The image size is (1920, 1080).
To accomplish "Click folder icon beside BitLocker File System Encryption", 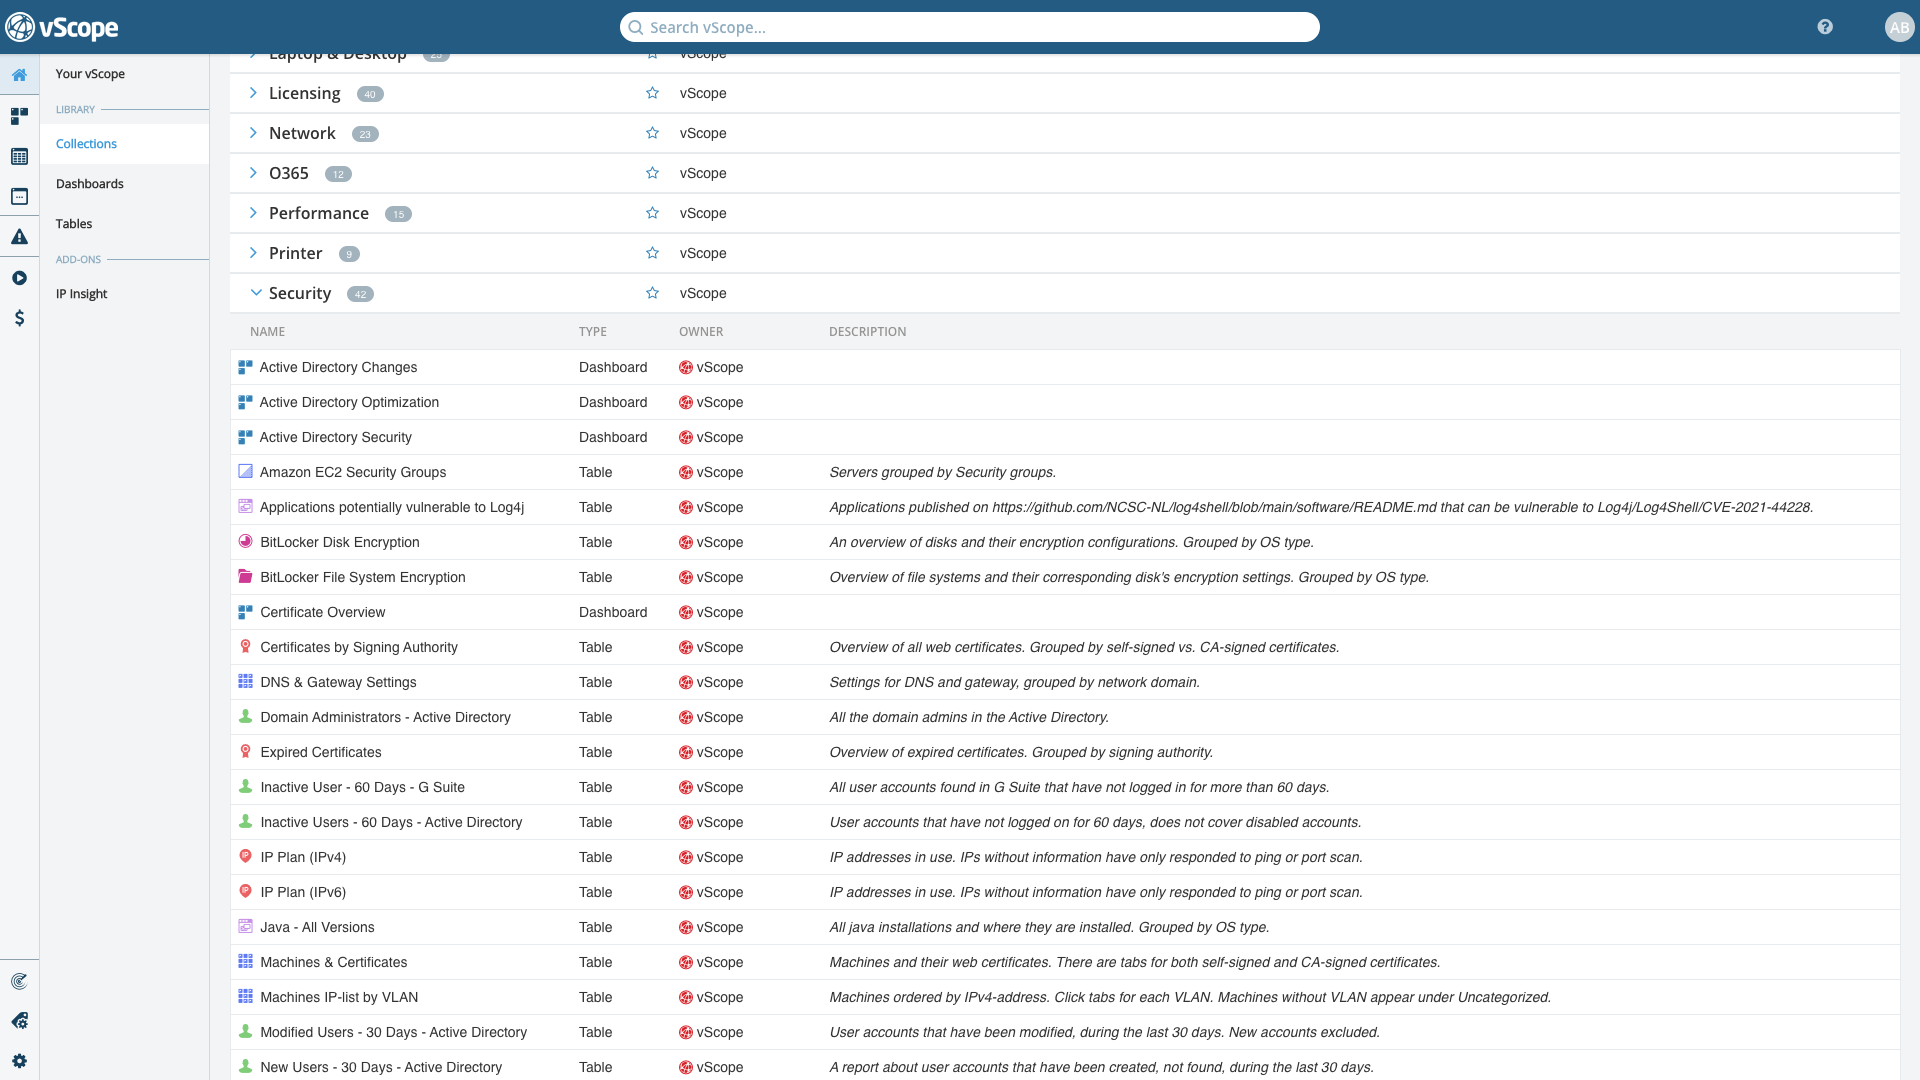I will (245, 577).
